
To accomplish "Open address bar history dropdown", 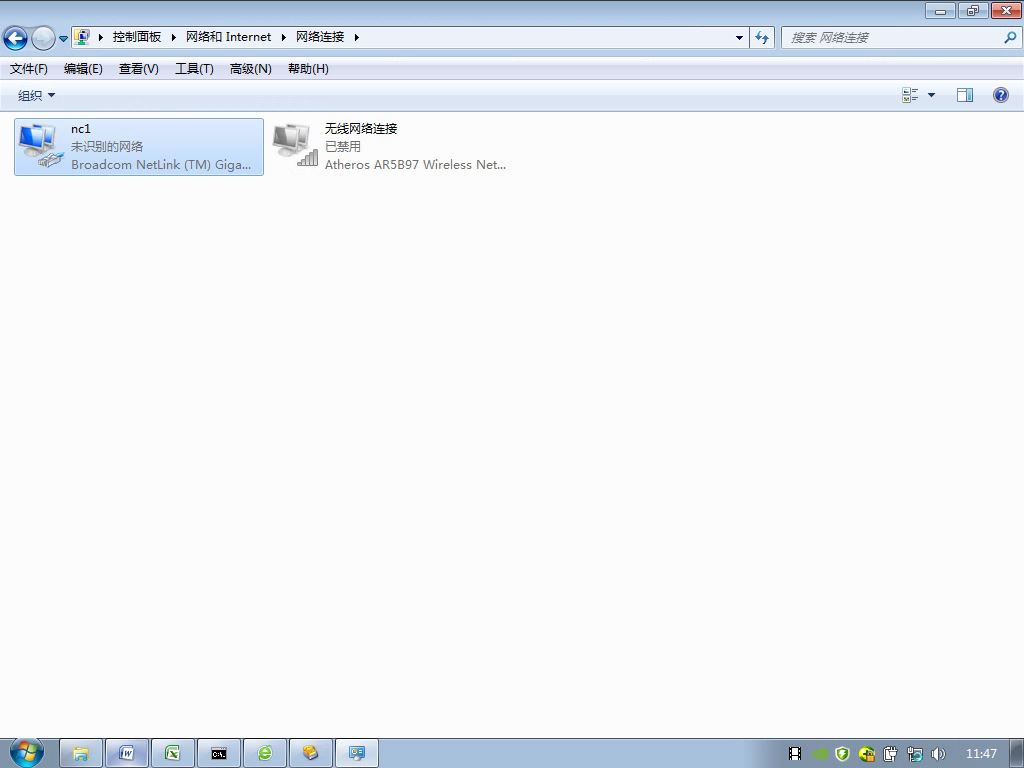I will click(x=739, y=38).
